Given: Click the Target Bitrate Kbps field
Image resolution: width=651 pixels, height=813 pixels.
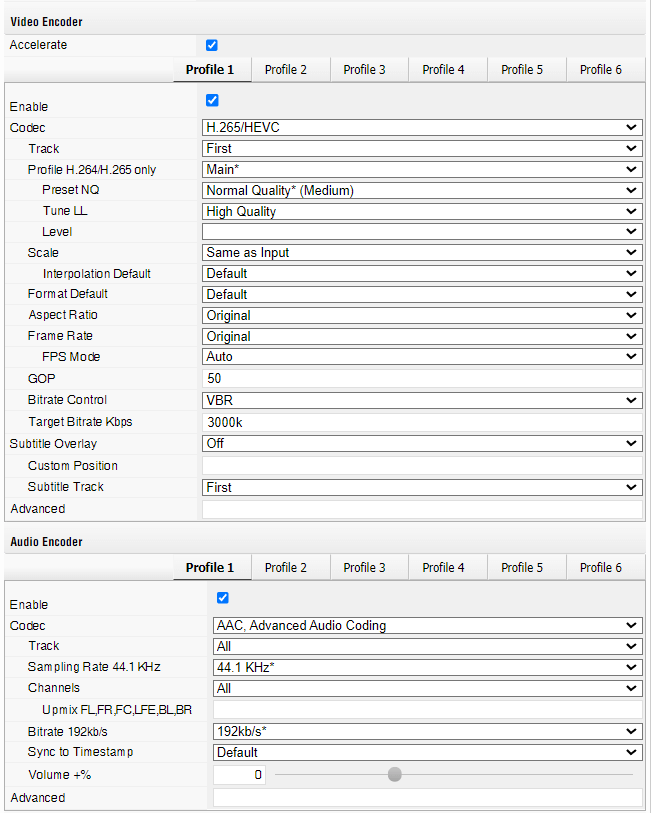Looking at the screenshot, I should click(421, 422).
